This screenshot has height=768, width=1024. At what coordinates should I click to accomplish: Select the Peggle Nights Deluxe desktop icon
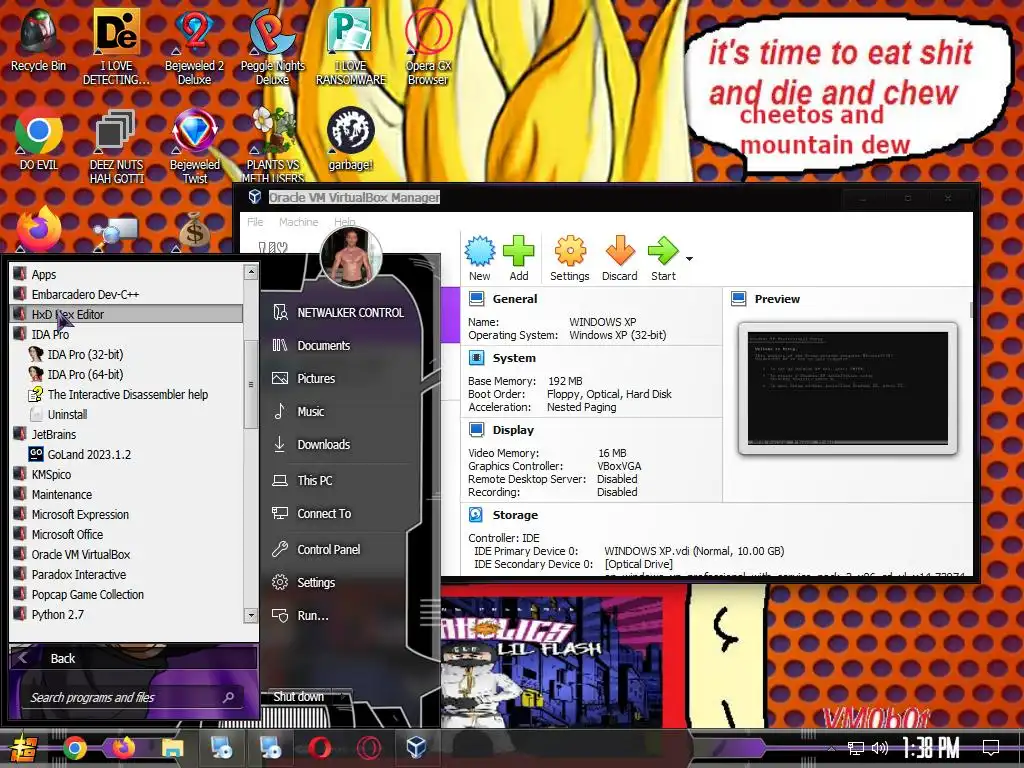coord(272,46)
